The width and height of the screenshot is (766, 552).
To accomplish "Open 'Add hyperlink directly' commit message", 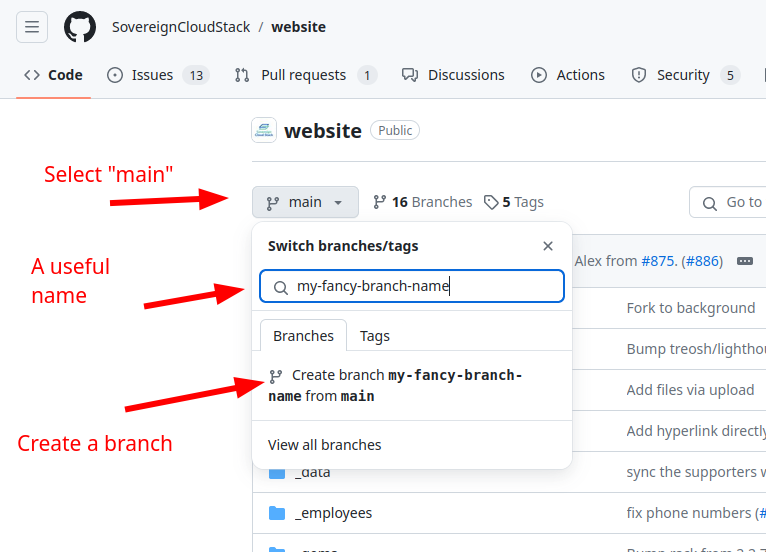I will click(x=696, y=431).
